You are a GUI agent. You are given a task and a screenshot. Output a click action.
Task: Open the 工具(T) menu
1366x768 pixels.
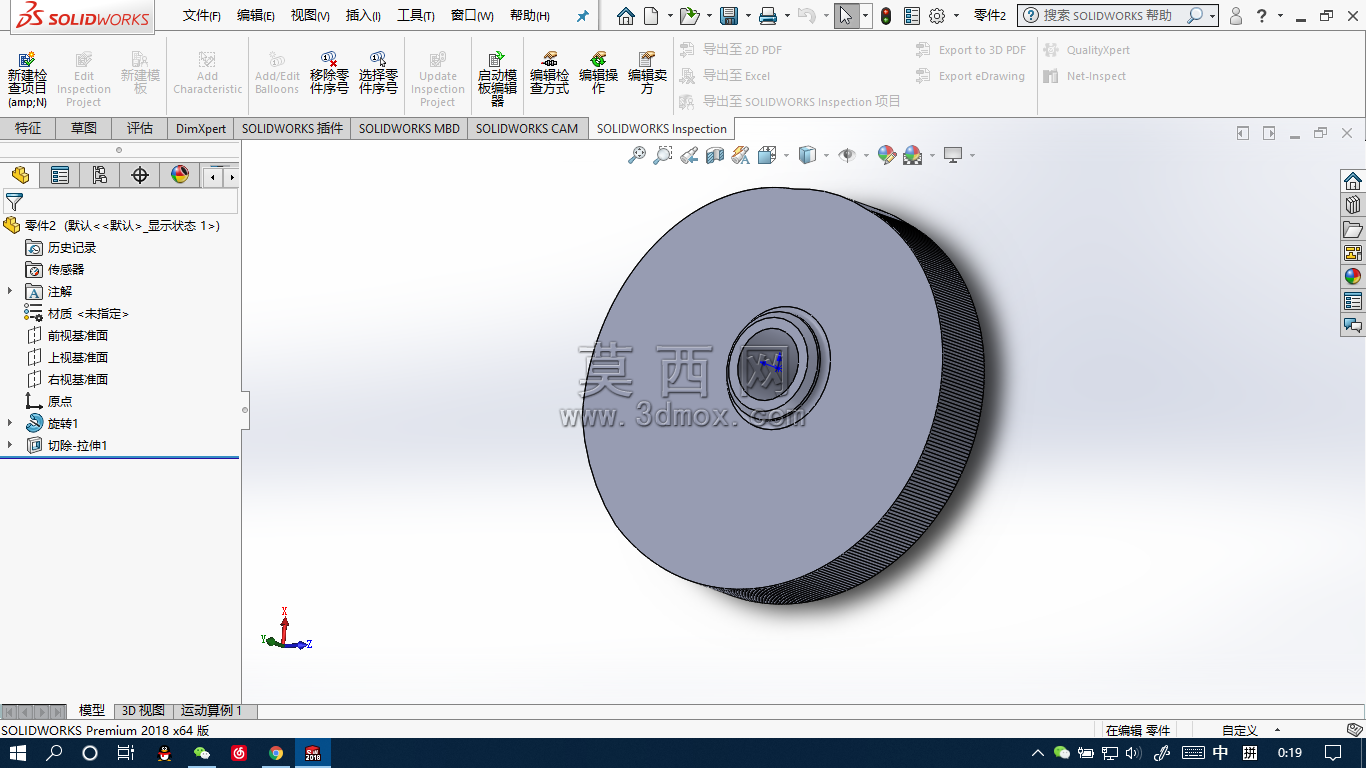click(416, 16)
